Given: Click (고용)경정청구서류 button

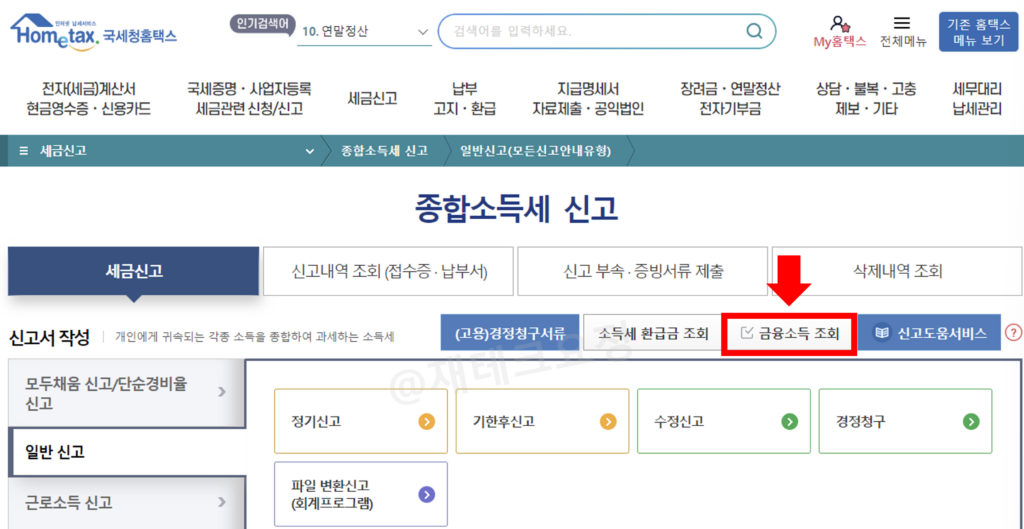Looking at the screenshot, I should click(509, 333).
